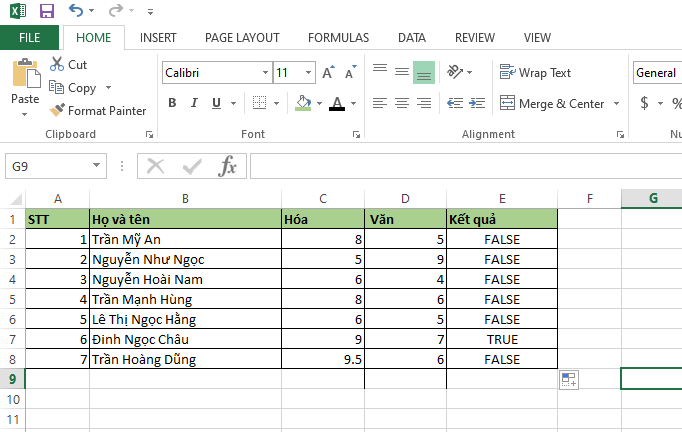
Task: Open the font size 11 dropdown
Action: tap(308, 72)
